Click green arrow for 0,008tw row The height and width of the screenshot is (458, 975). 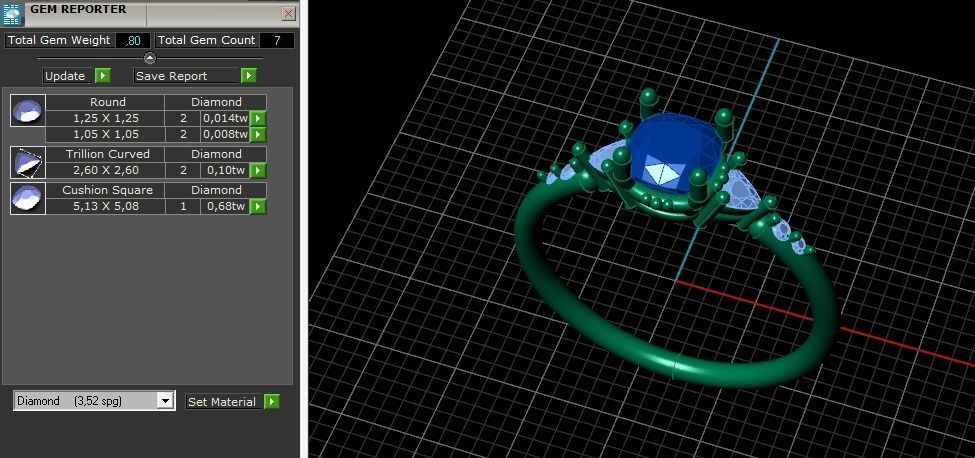(257, 134)
